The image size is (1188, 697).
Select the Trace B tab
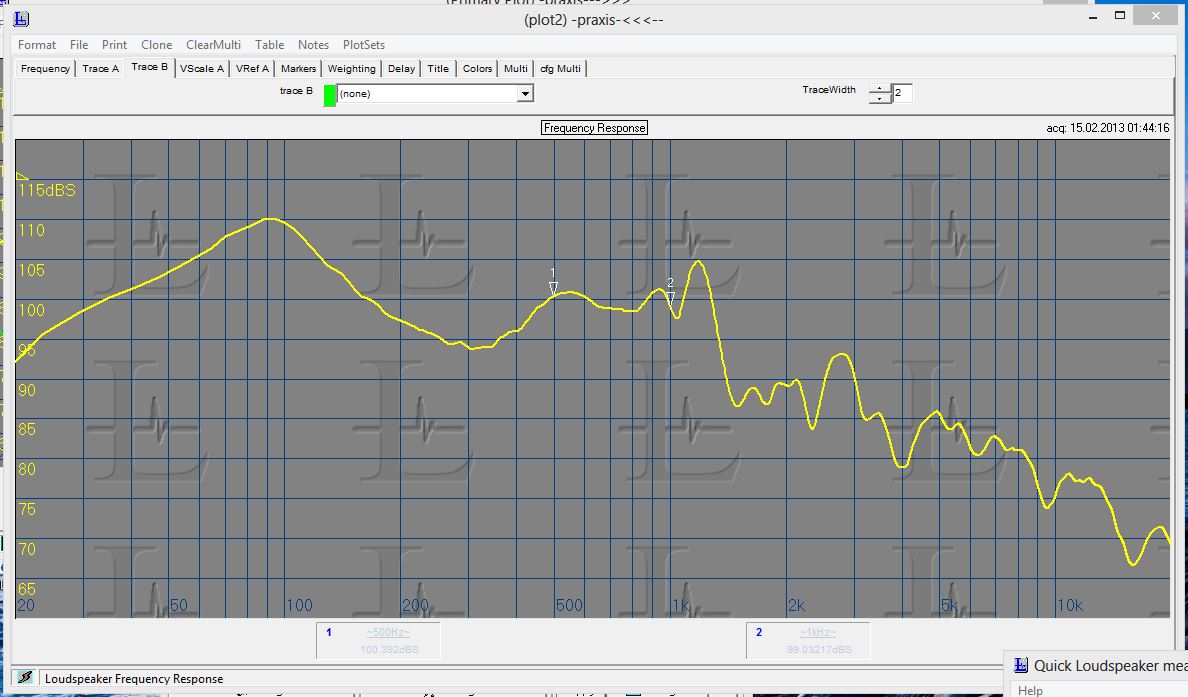149,67
